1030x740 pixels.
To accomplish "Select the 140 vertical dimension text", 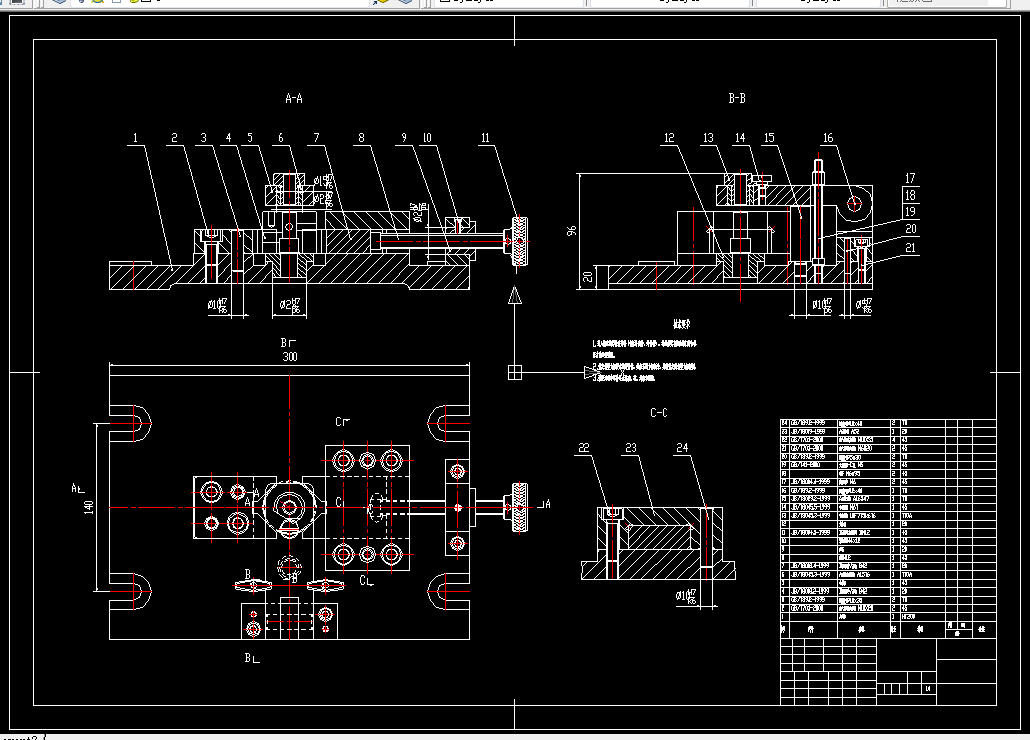I will (x=89, y=507).
